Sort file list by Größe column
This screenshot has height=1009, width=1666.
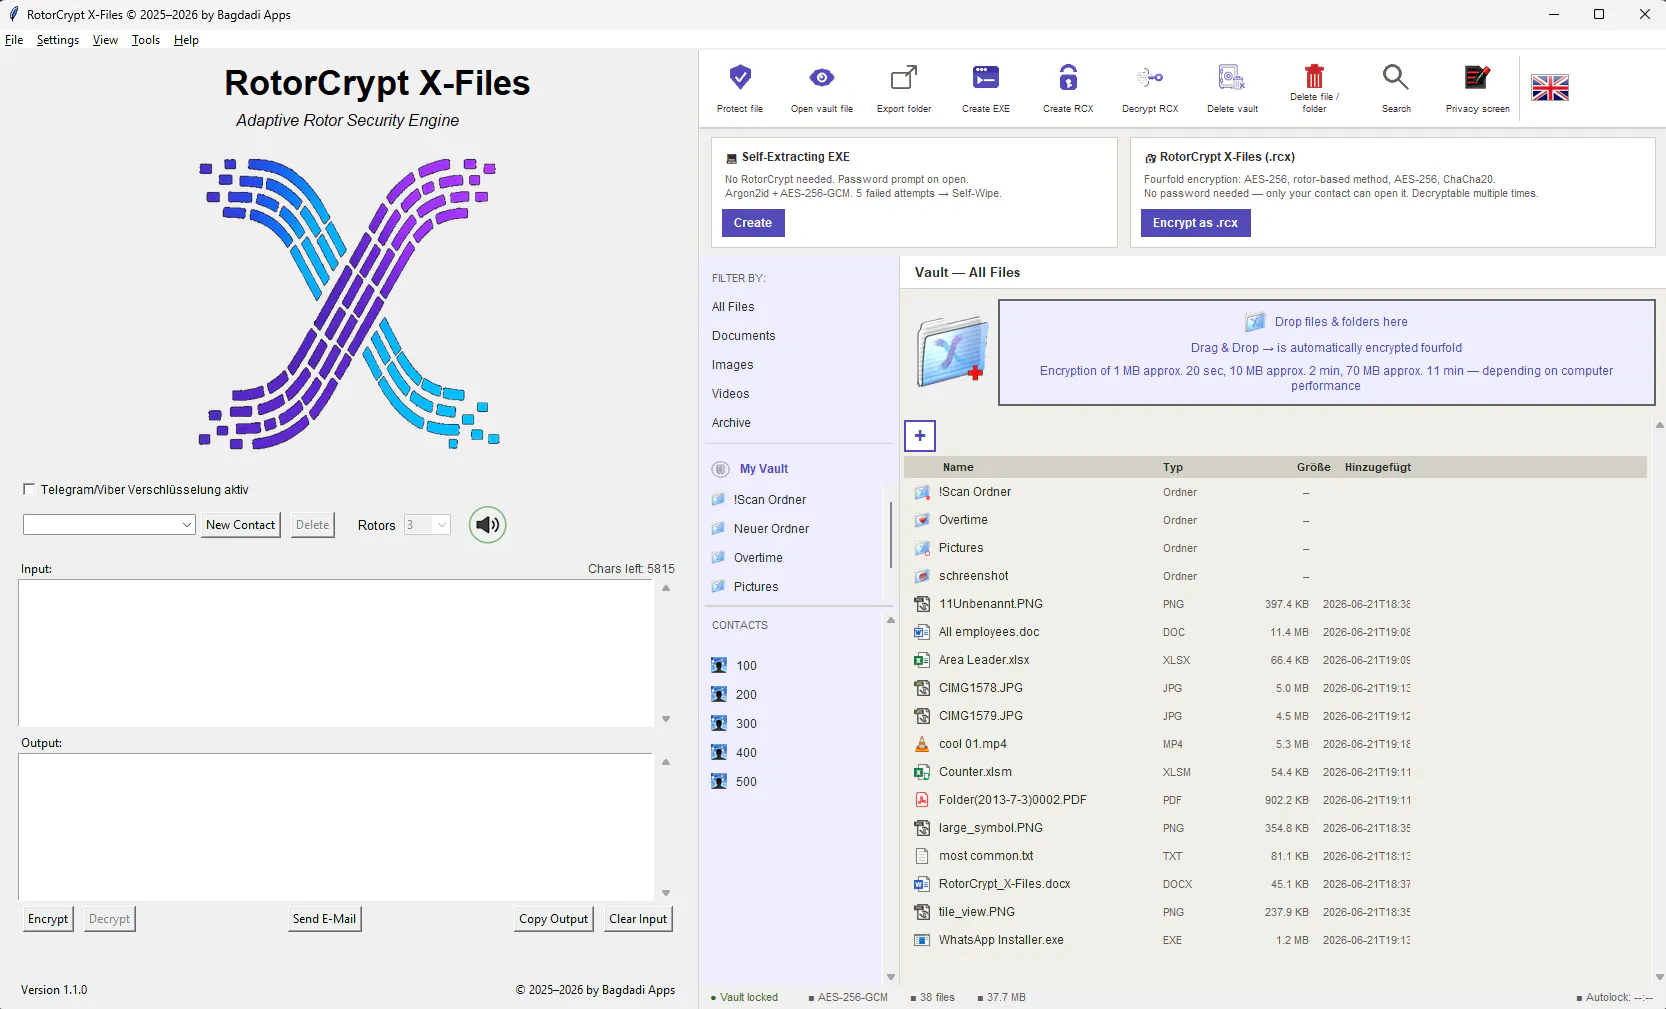click(1313, 467)
